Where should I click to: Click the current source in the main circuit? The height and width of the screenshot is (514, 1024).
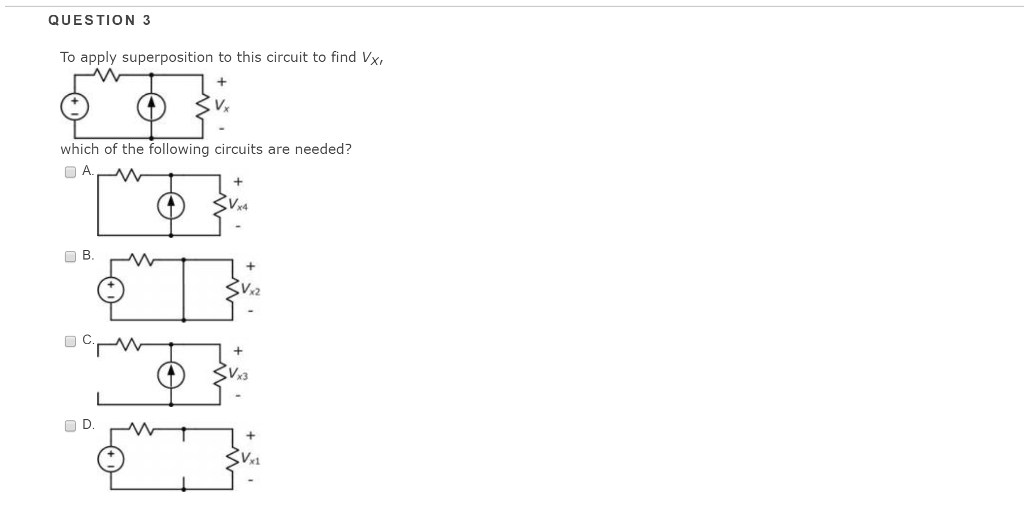pyautogui.click(x=152, y=107)
